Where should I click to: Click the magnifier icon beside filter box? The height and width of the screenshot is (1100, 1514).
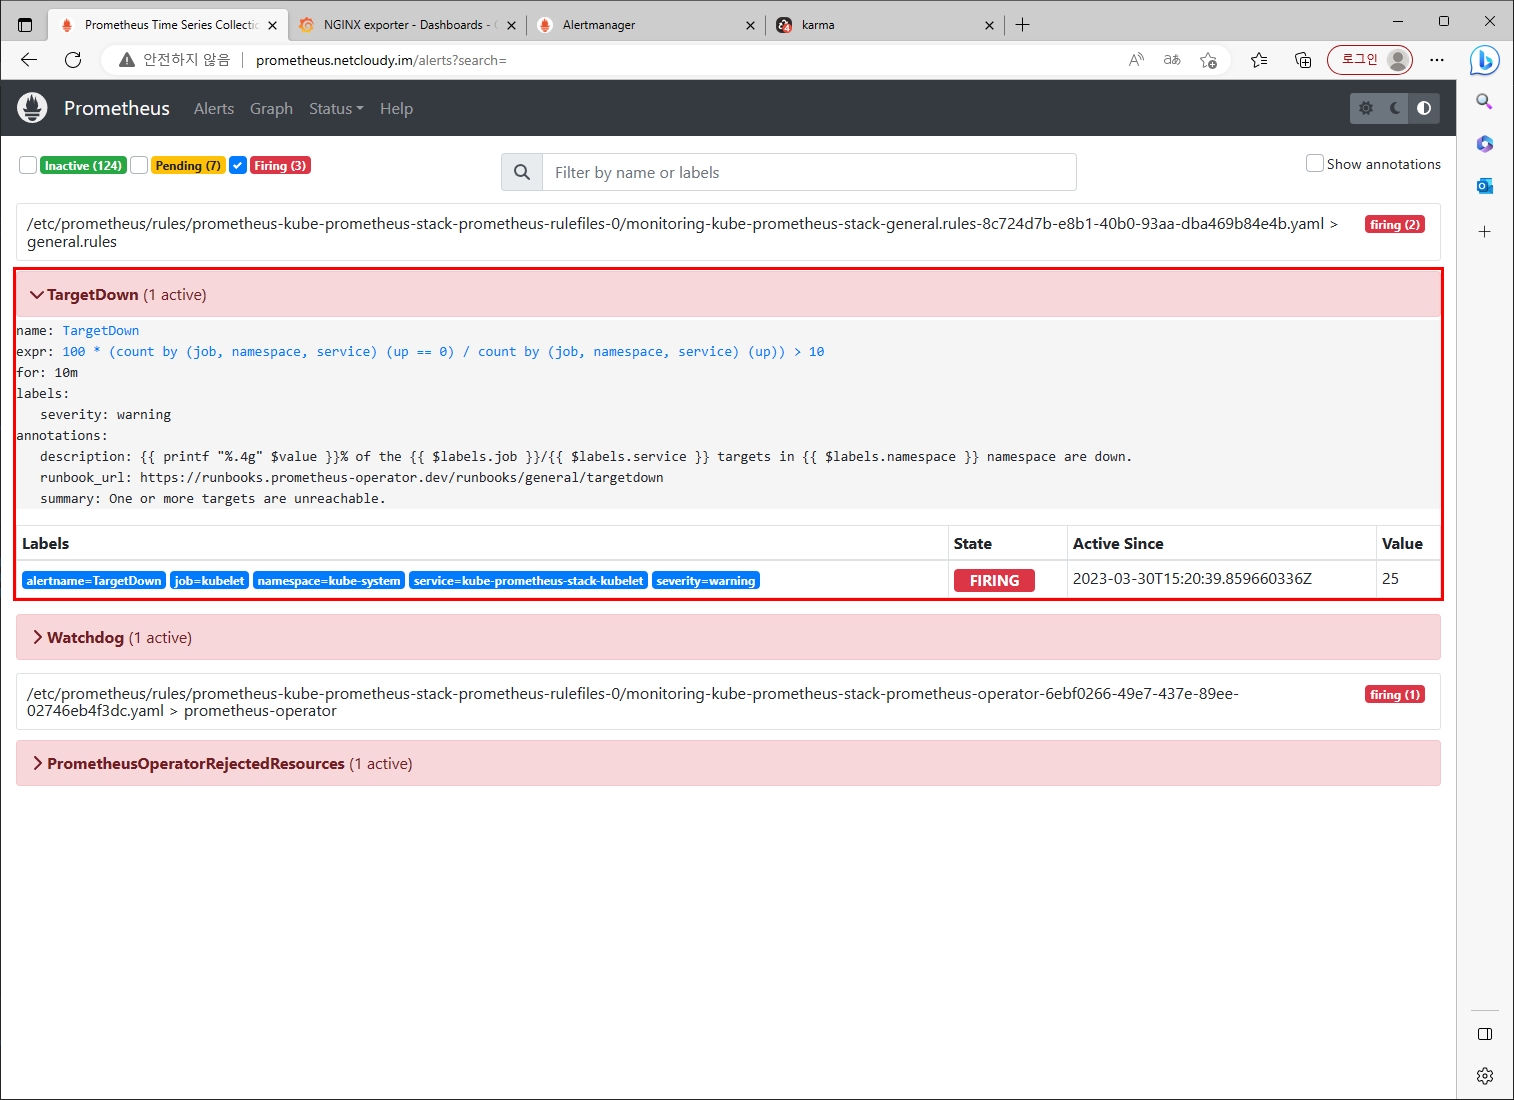(x=522, y=172)
